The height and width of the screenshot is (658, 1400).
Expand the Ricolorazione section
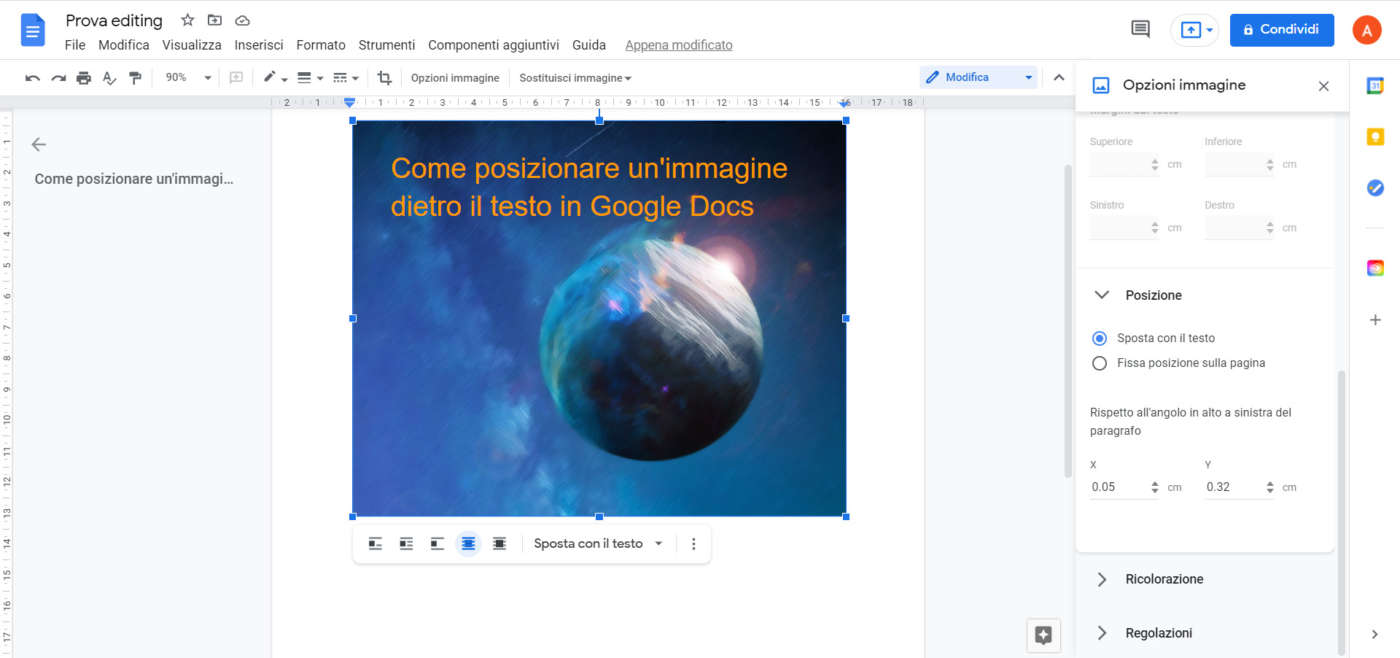coord(1164,579)
